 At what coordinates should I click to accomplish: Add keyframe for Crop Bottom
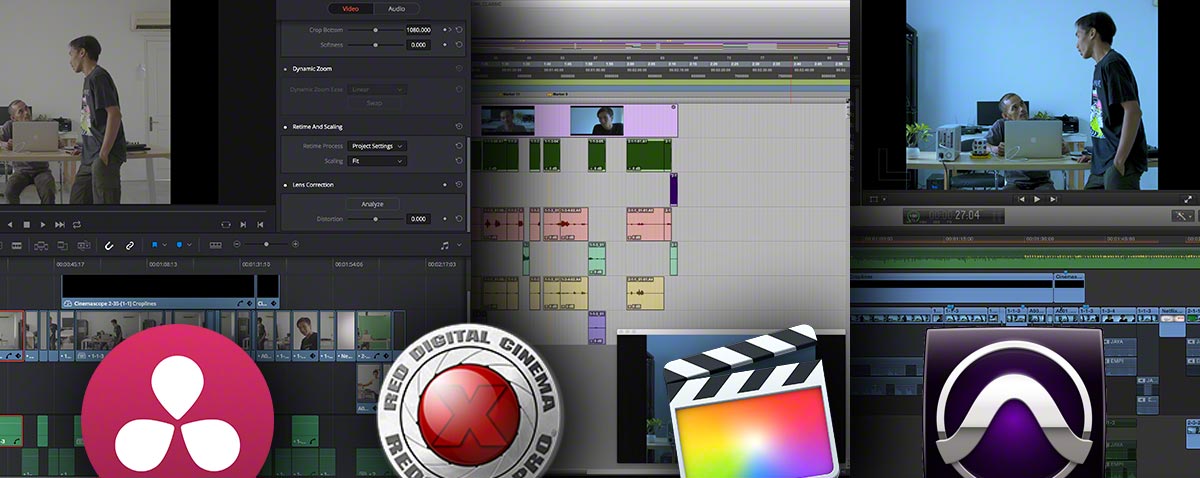(x=444, y=30)
